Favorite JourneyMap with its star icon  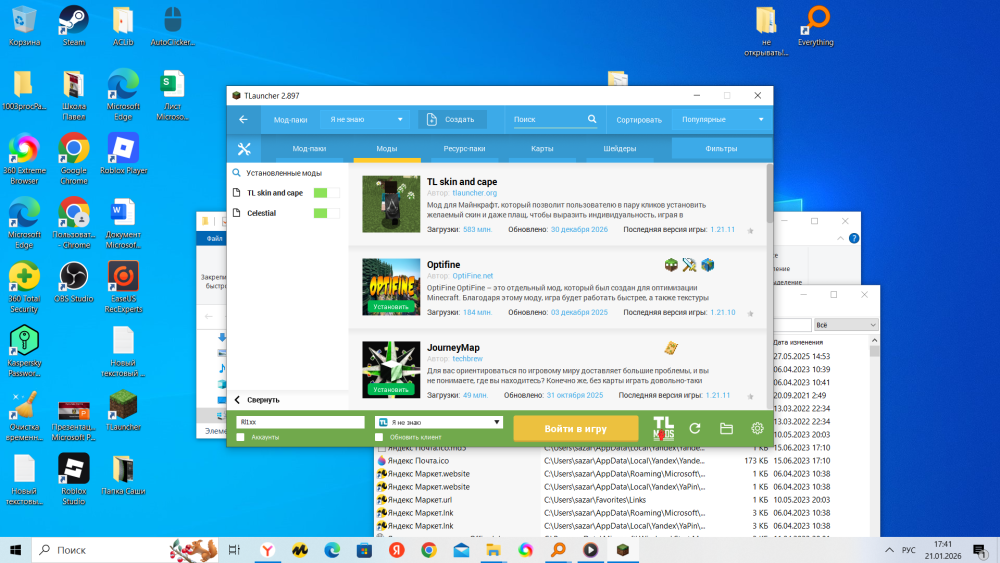click(x=751, y=397)
